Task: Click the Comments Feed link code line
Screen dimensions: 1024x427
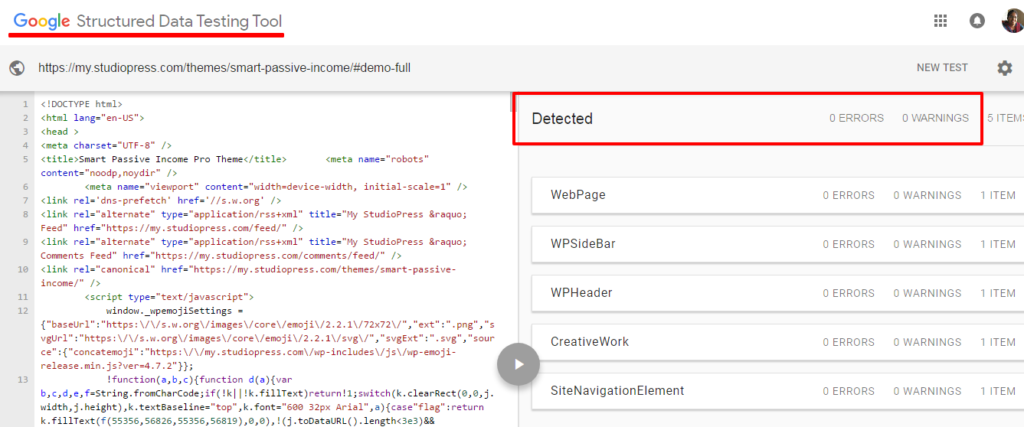Action: click(253, 249)
